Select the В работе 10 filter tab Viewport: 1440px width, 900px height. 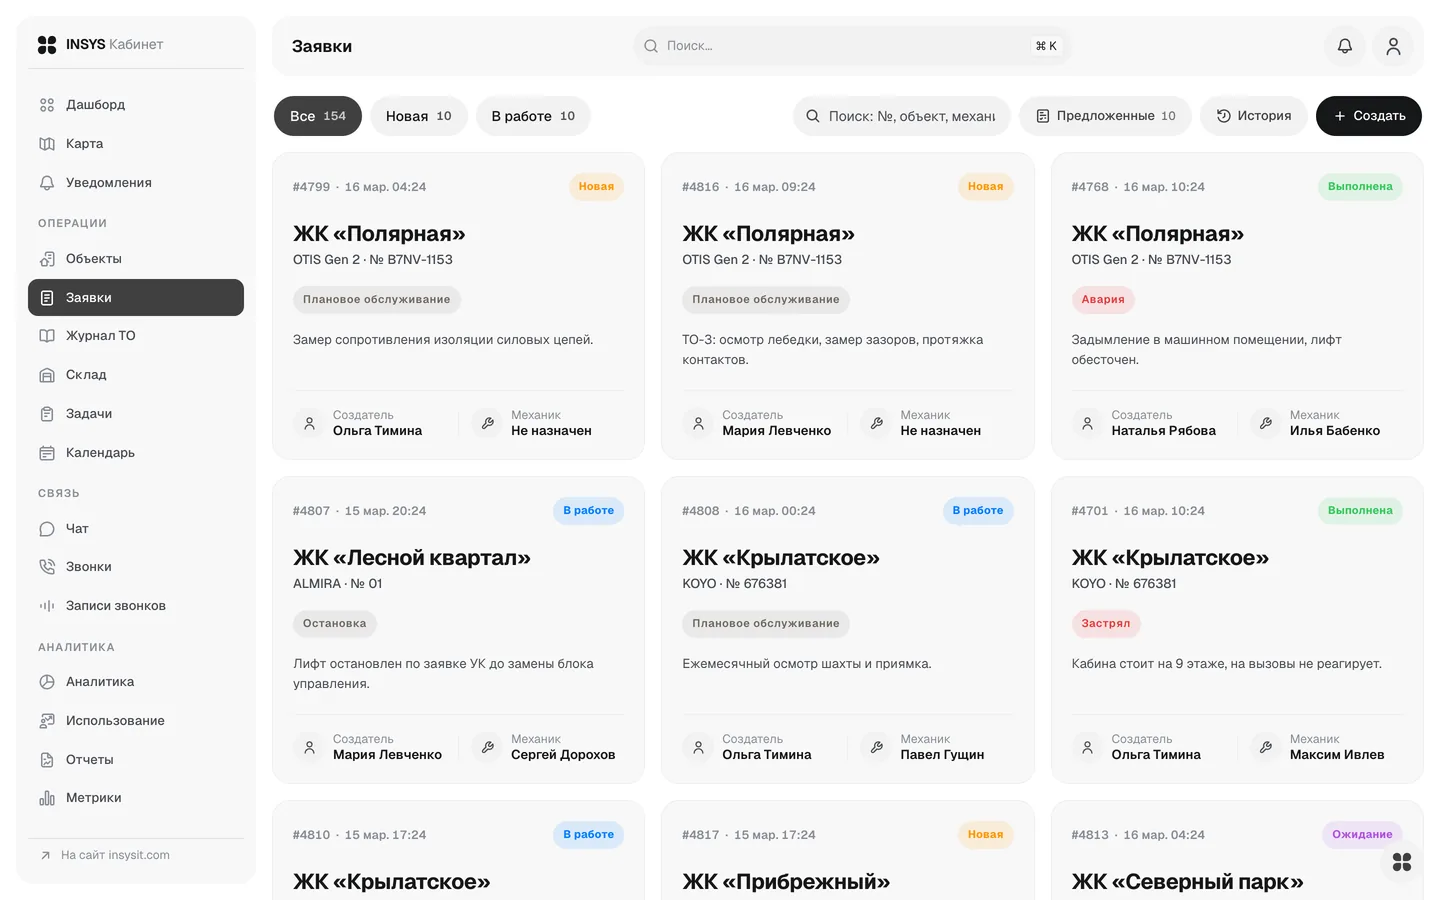[533, 116]
